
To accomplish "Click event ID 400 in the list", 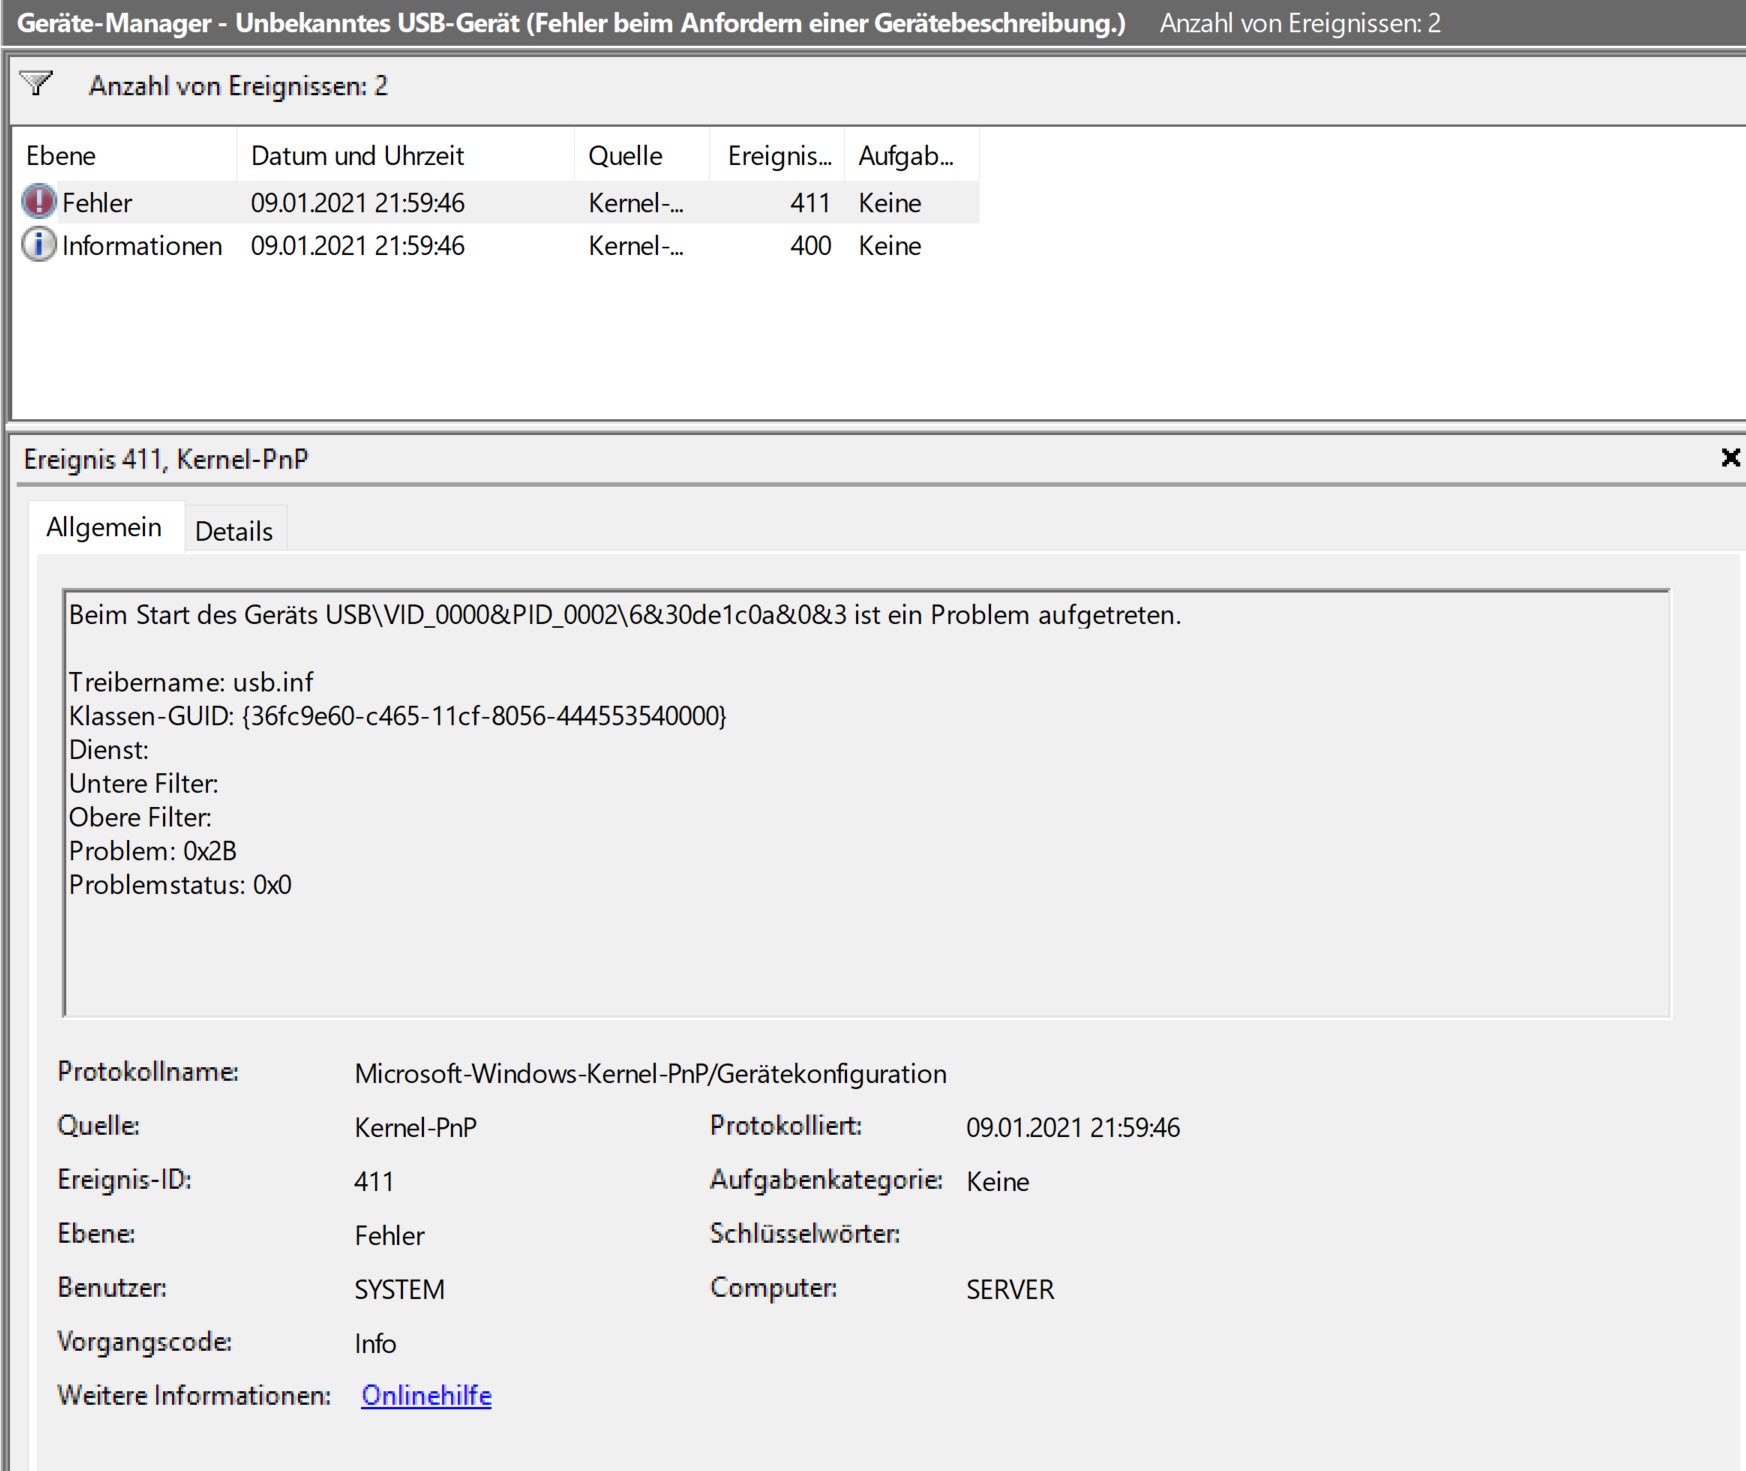I will pos(810,246).
